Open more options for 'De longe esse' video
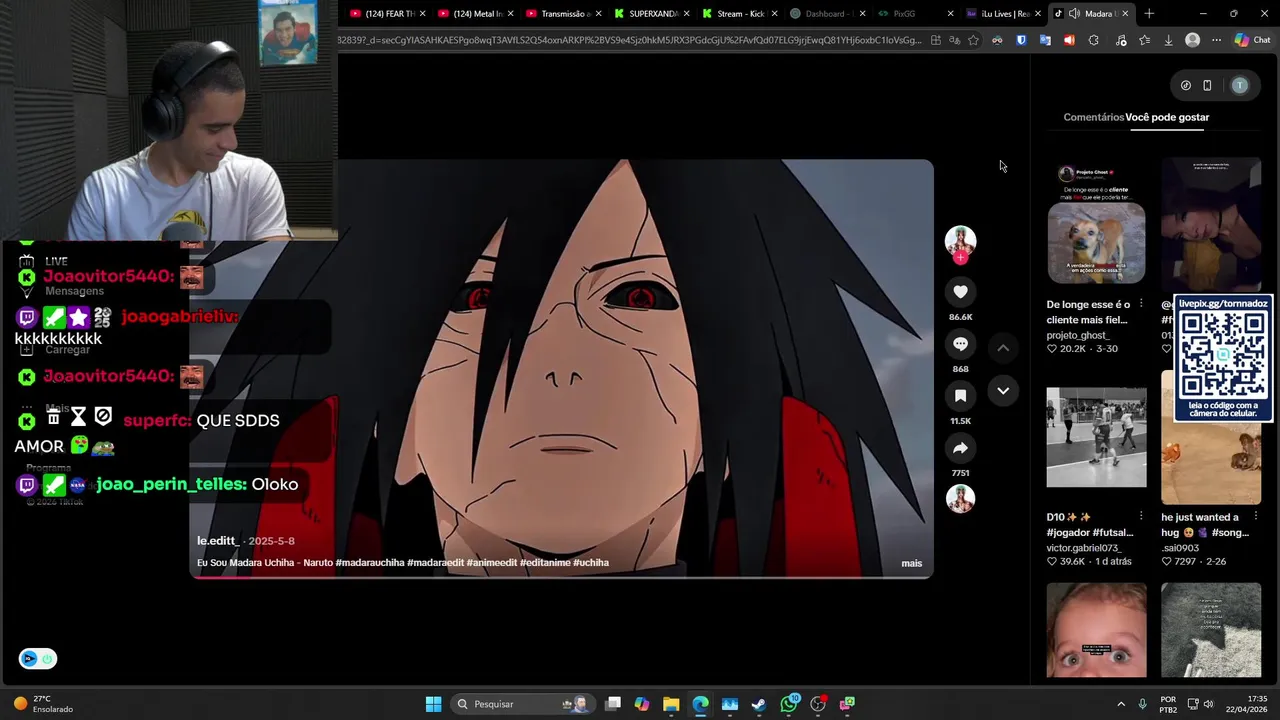The image size is (1280, 720). pos(1141,304)
